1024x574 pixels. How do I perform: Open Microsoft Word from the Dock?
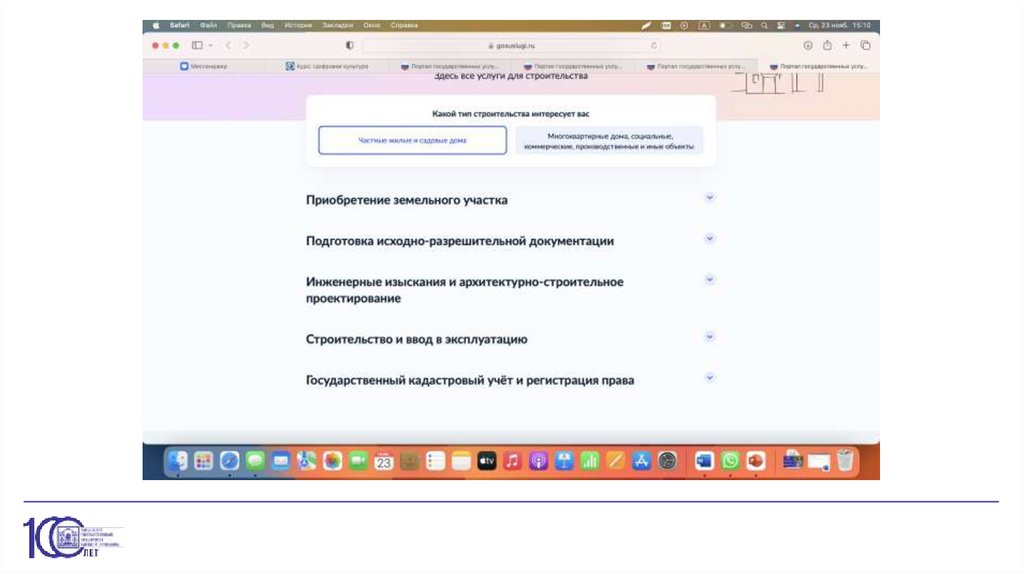pyautogui.click(x=703, y=461)
